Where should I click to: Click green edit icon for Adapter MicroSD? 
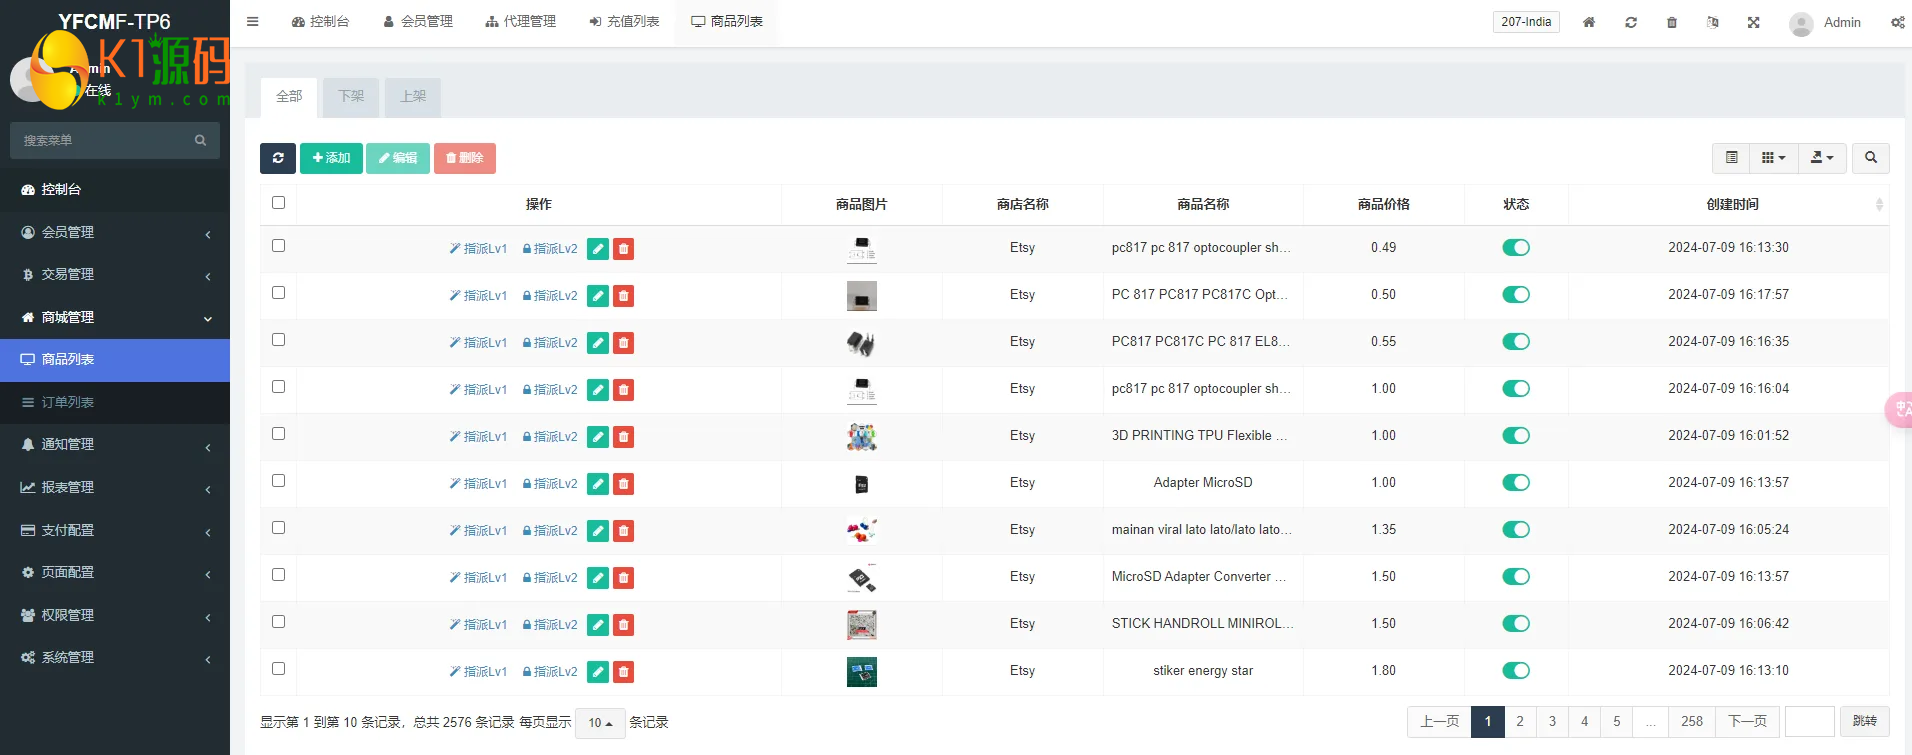click(x=598, y=484)
